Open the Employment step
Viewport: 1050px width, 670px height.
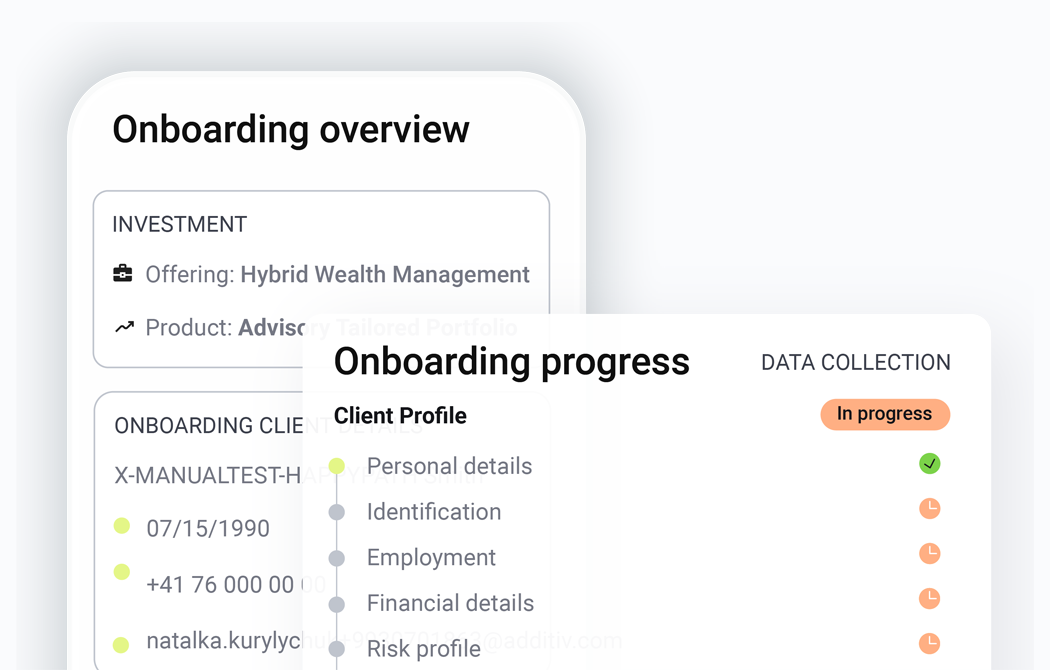click(431, 558)
